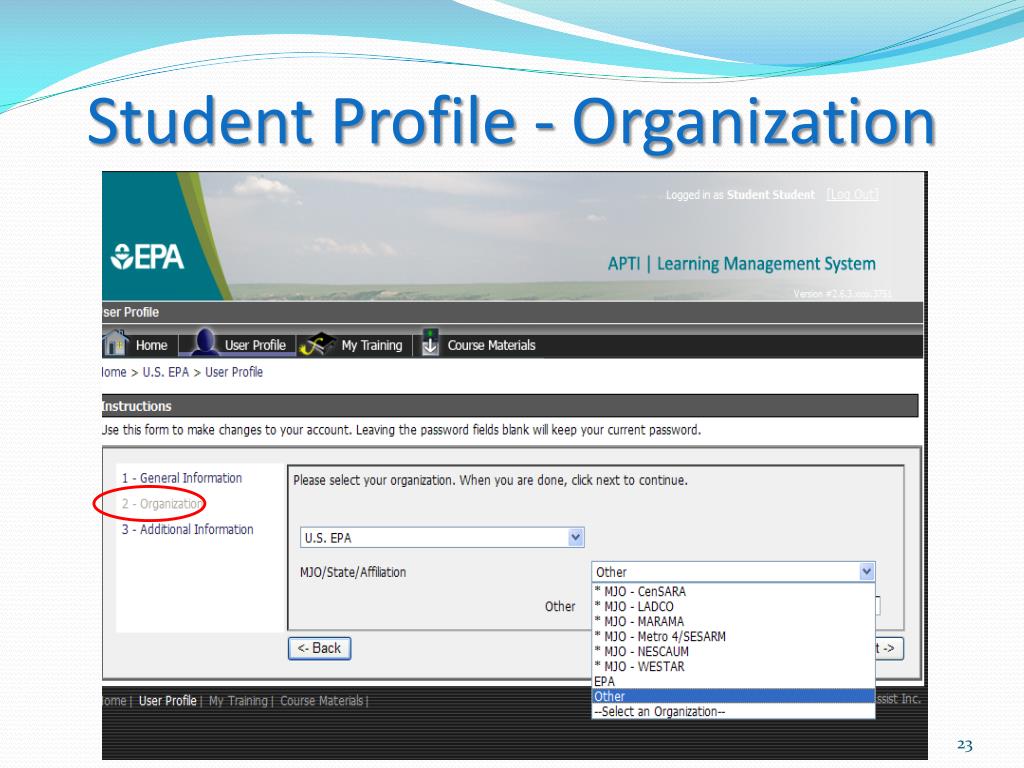Click the EPA logo in the banner
The image size is (1024, 768).
148,257
